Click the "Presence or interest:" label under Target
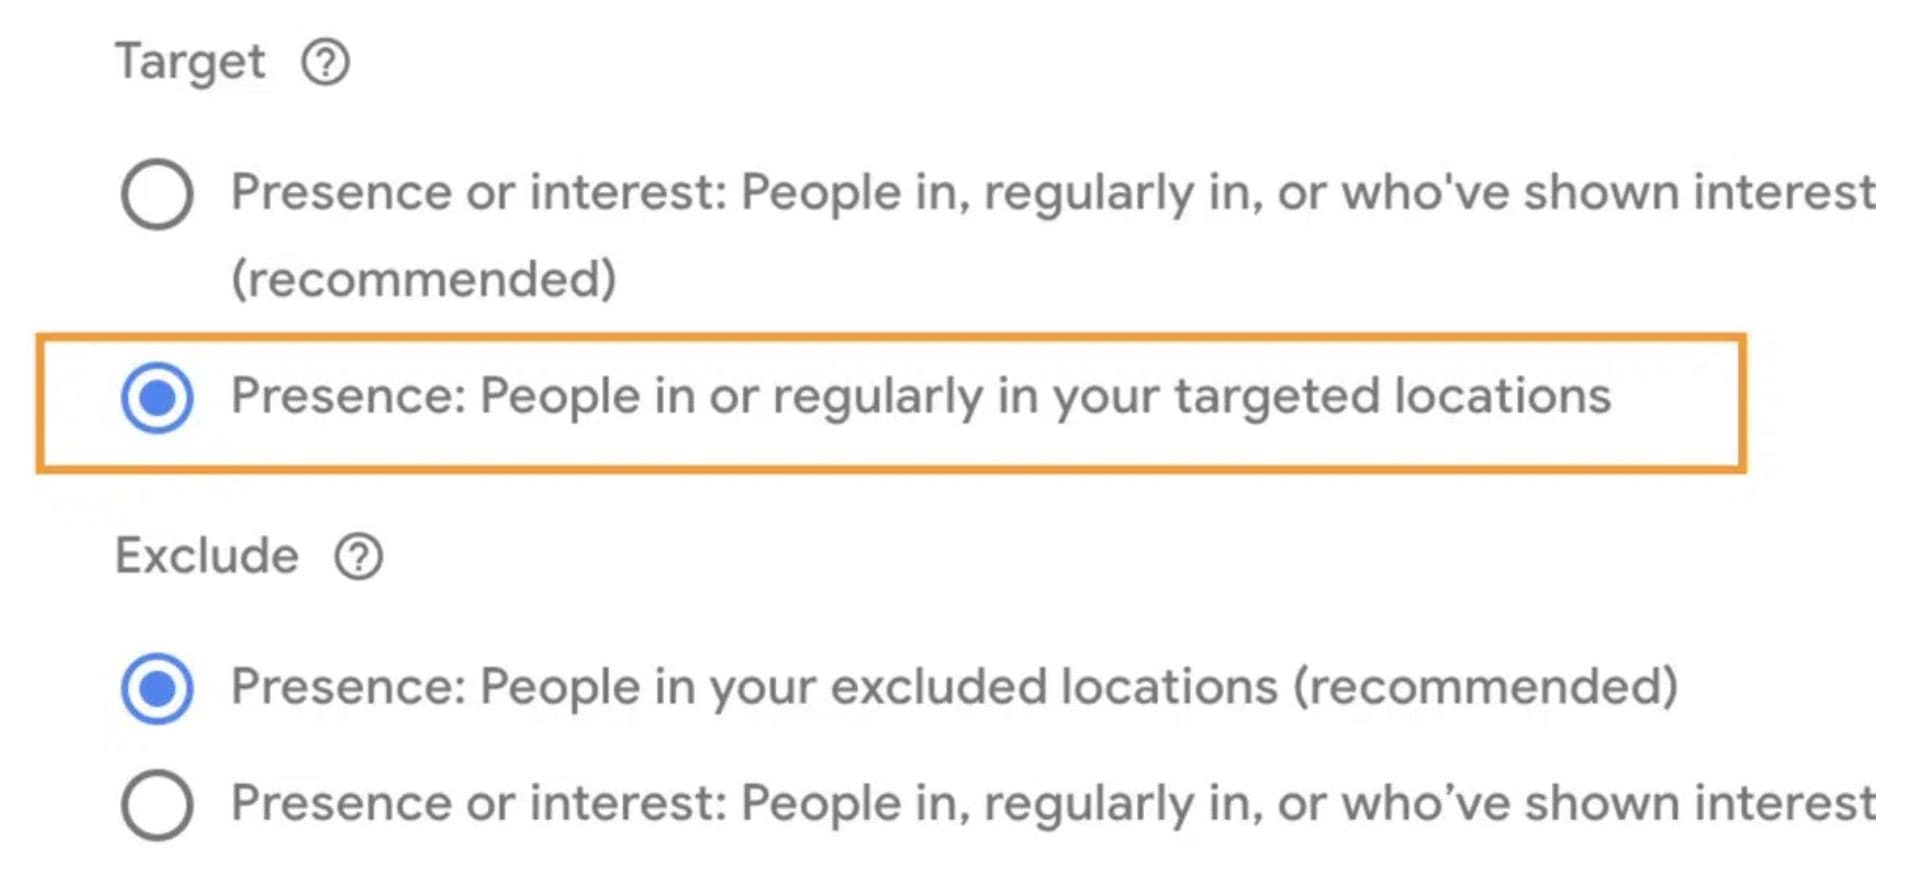Viewport: 1920px width, 890px height. tap(479, 192)
